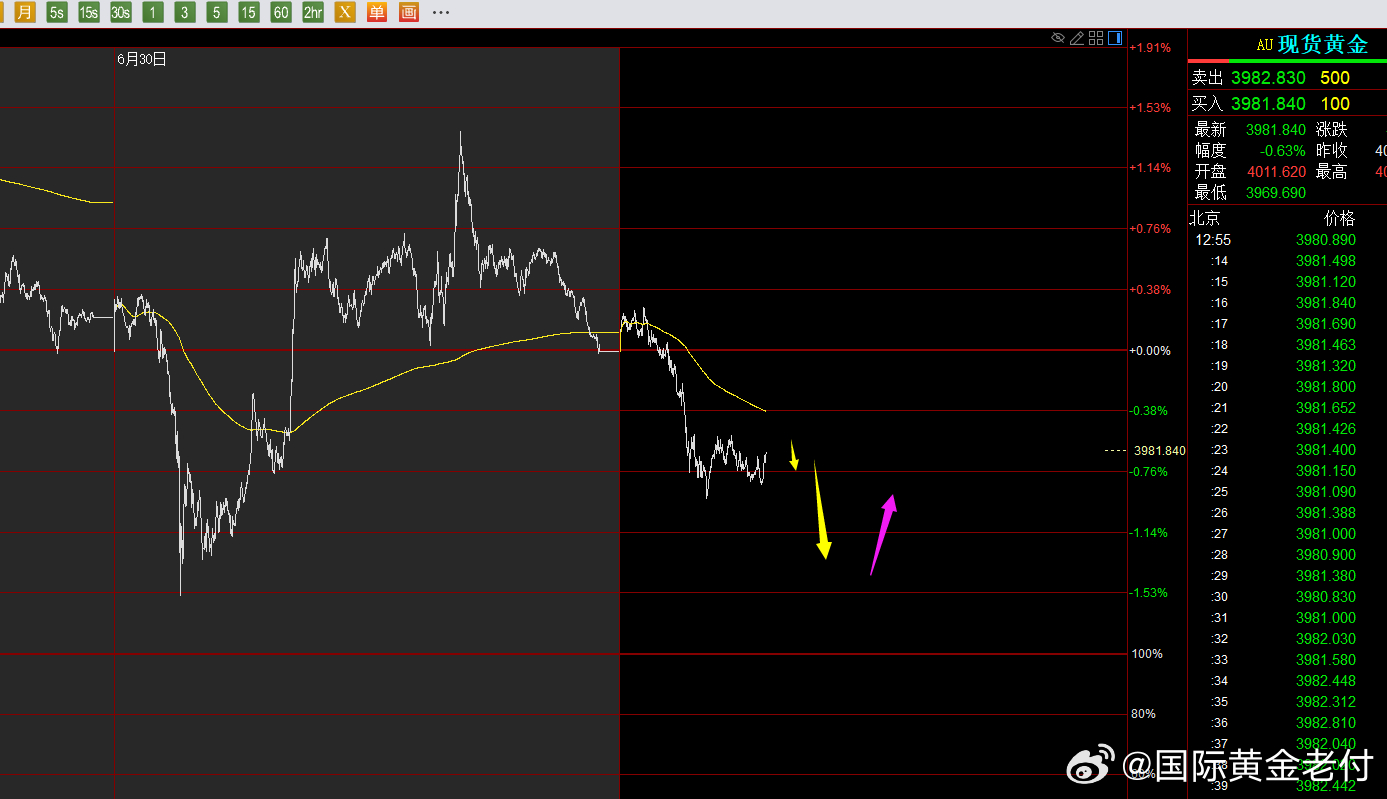Screen dimensions: 1387x799
Task: Click the +0.00% axis label
Action: click(x=1150, y=351)
